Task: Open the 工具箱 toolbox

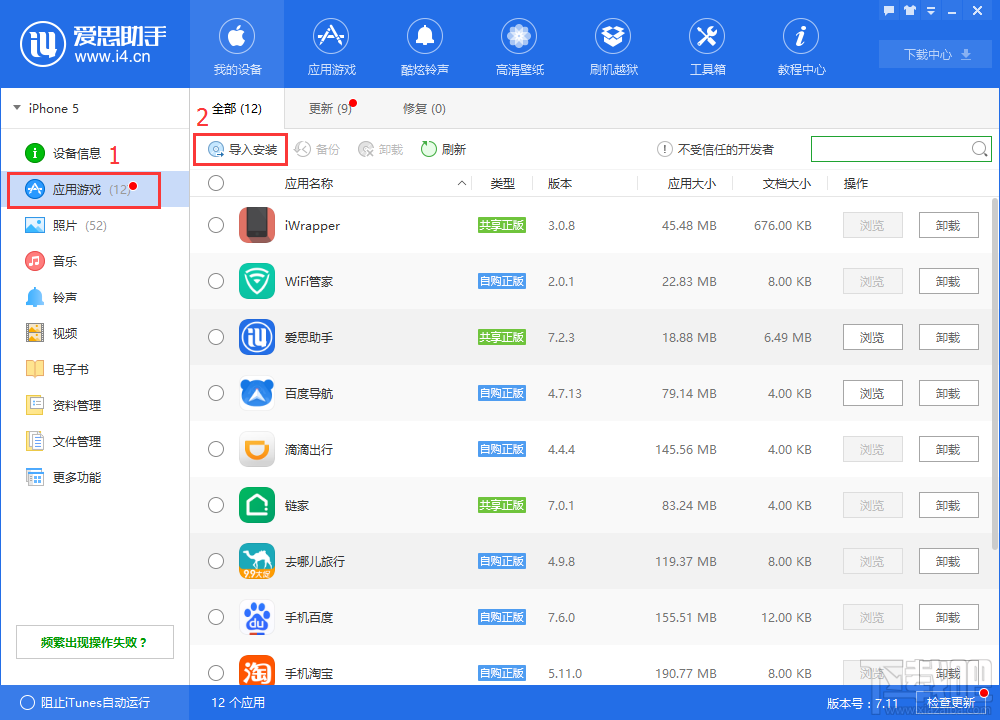Action: (x=707, y=45)
